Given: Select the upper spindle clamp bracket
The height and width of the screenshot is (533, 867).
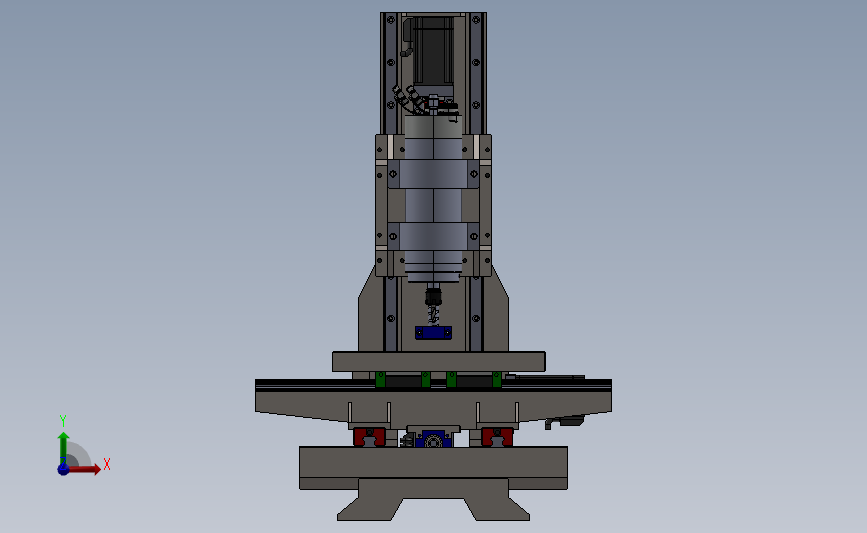Looking at the screenshot, I should click(x=434, y=174).
